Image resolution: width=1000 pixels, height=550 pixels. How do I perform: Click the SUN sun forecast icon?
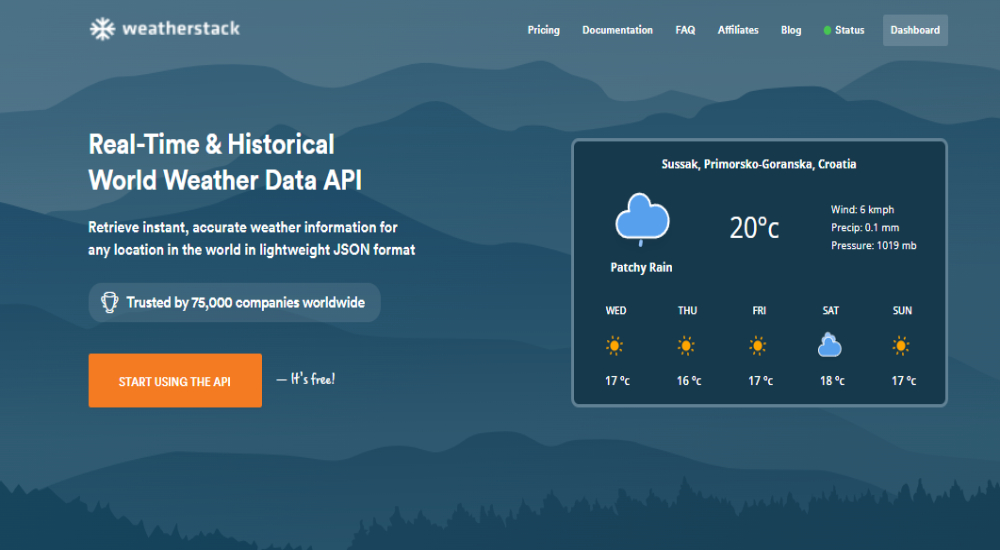[901, 346]
